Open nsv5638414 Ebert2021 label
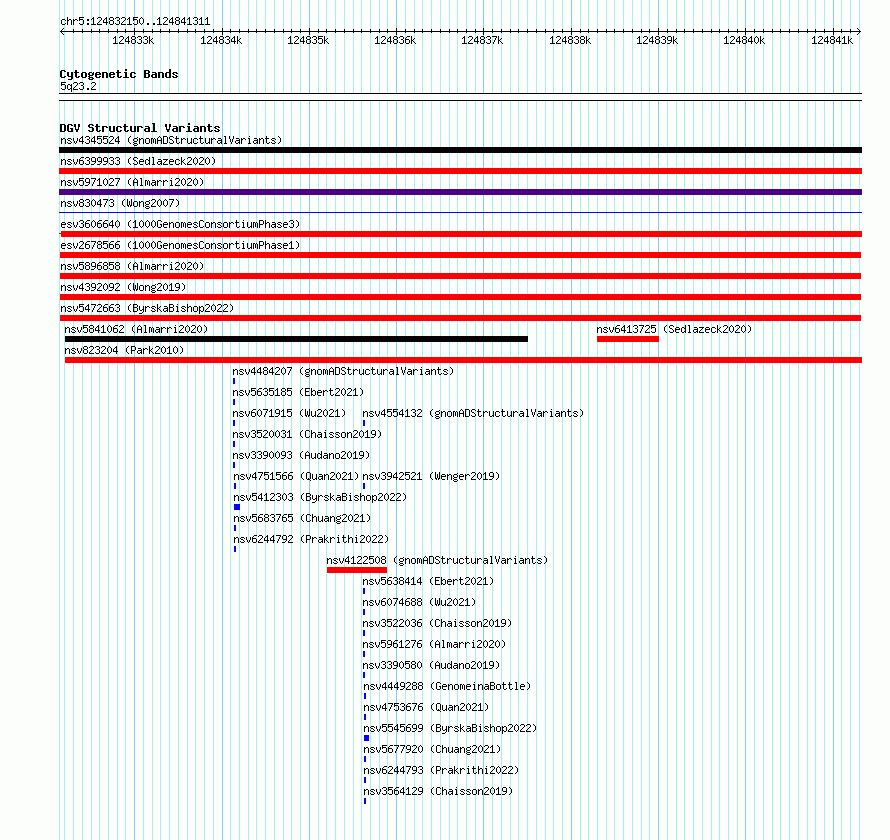The width and height of the screenshot is (890, 840). click(428, 581)
